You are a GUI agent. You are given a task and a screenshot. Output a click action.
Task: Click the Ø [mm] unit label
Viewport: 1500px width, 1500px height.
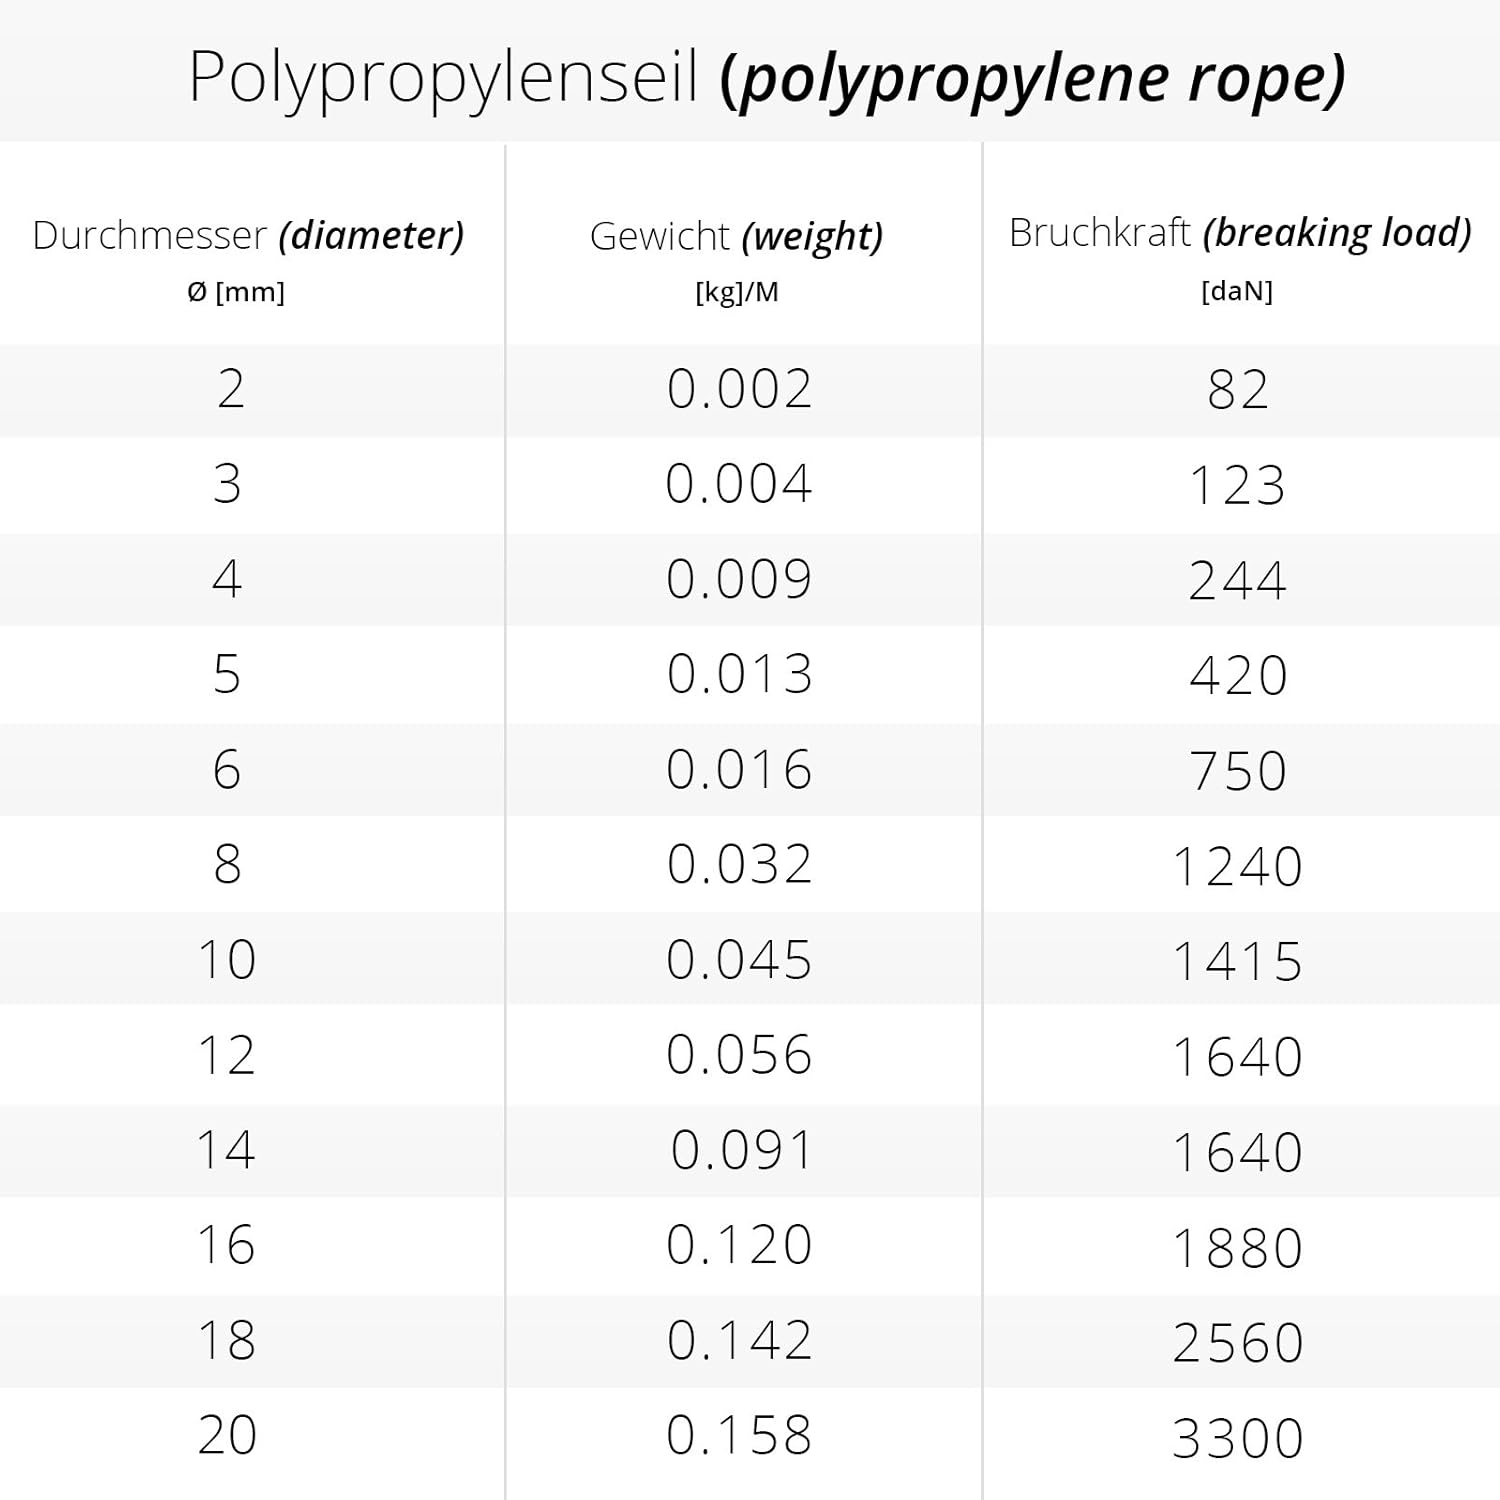236,292
